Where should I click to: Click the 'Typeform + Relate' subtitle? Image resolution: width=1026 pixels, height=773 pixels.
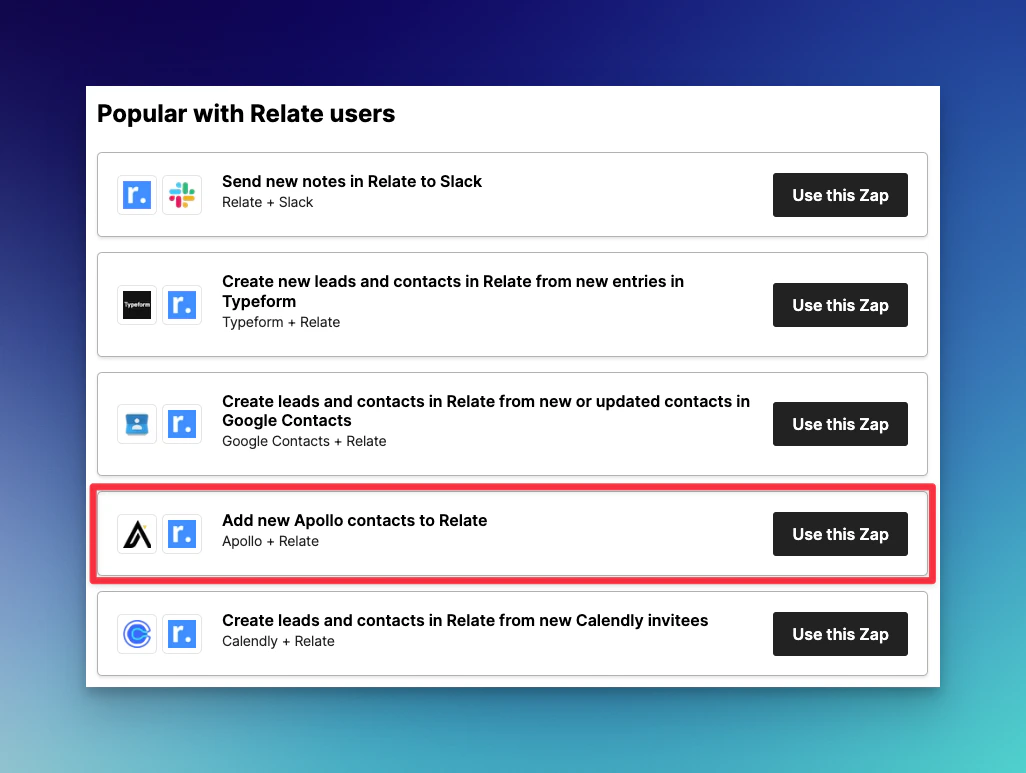[281, 322]
